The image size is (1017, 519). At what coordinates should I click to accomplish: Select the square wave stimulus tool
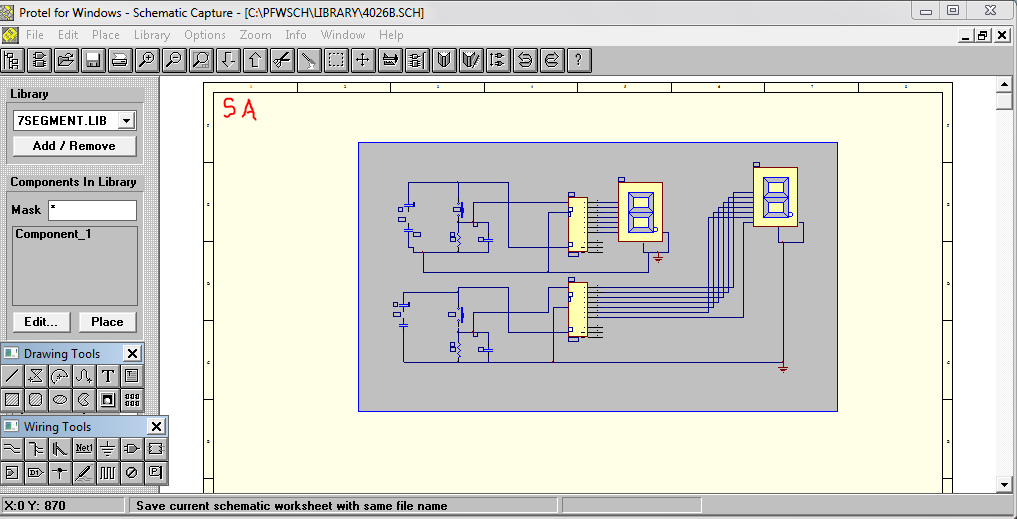point(108,472)
